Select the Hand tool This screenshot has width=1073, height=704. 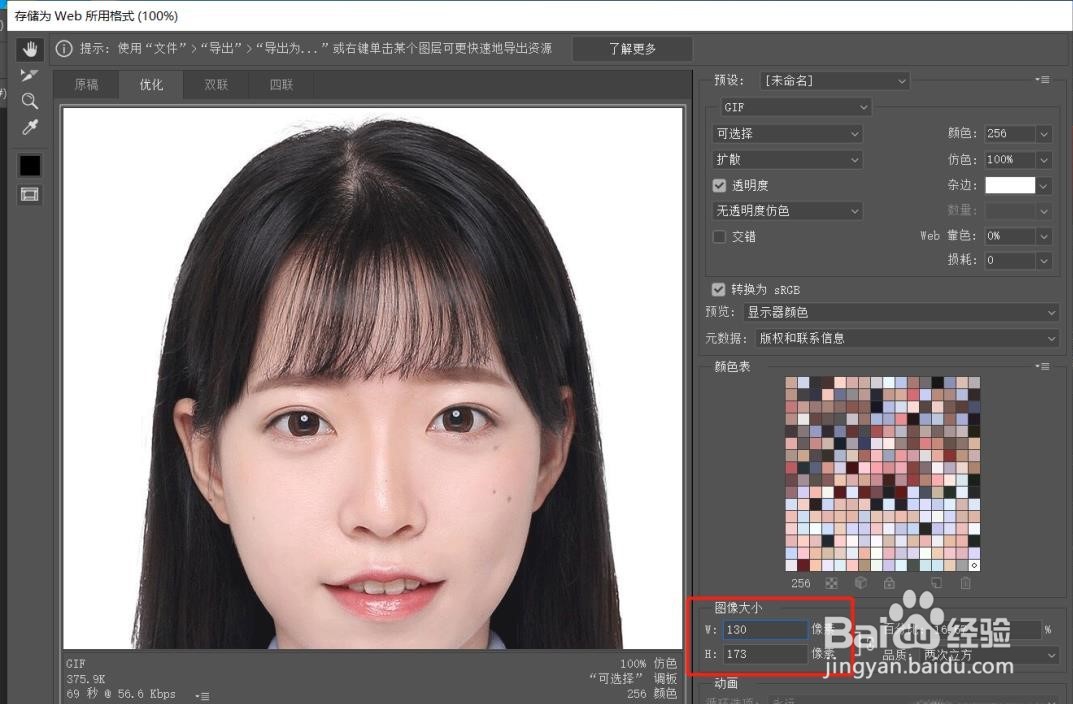29,48
